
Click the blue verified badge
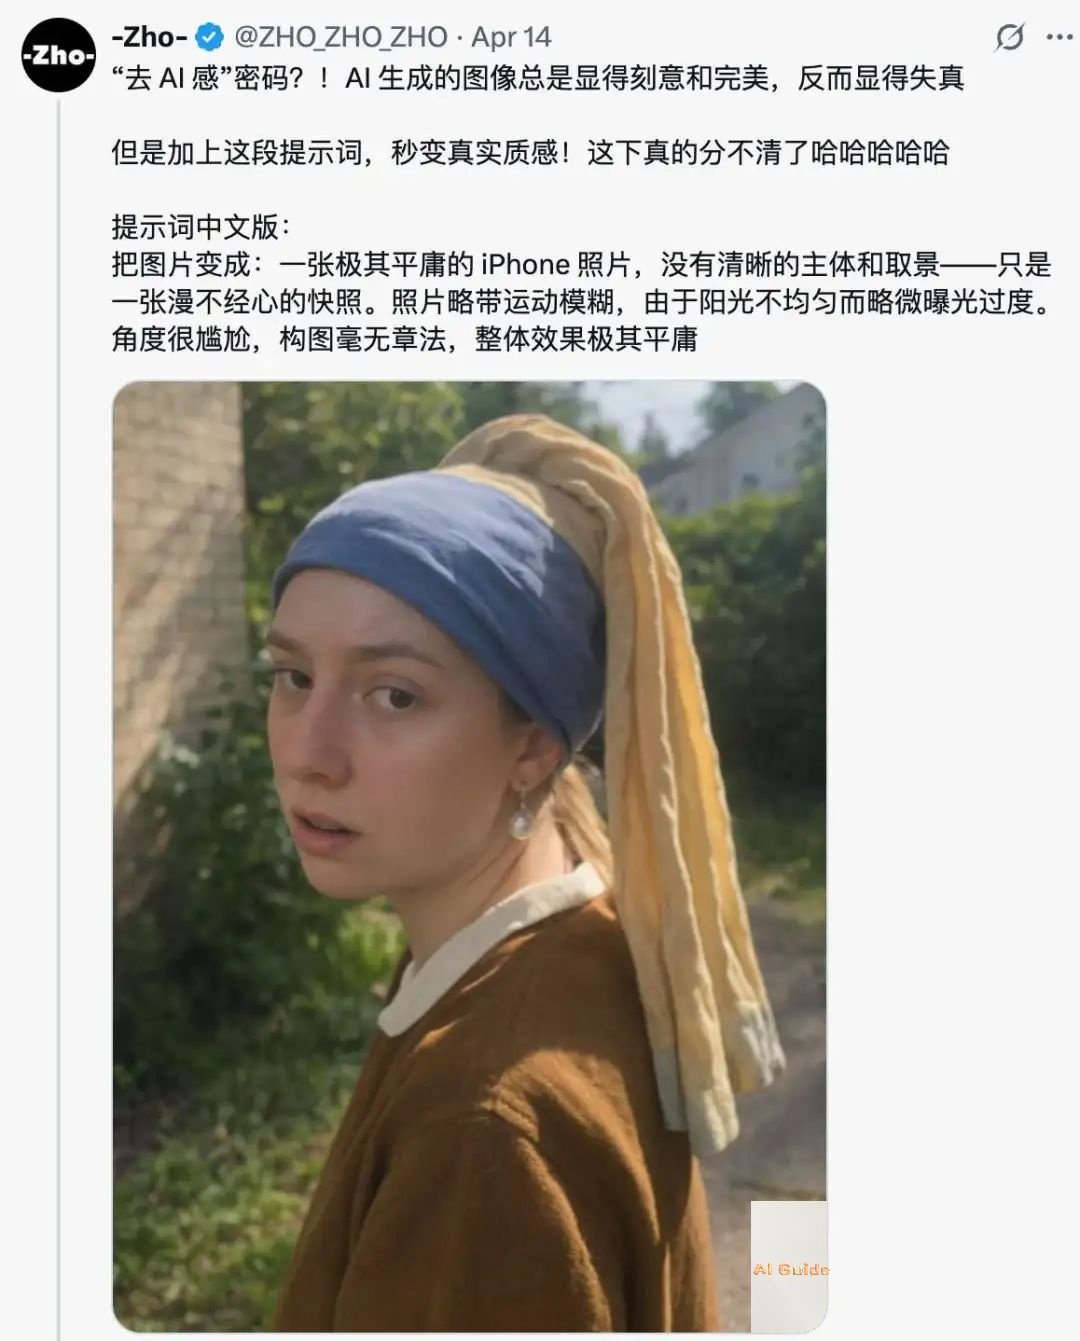[x=210, y=38]
